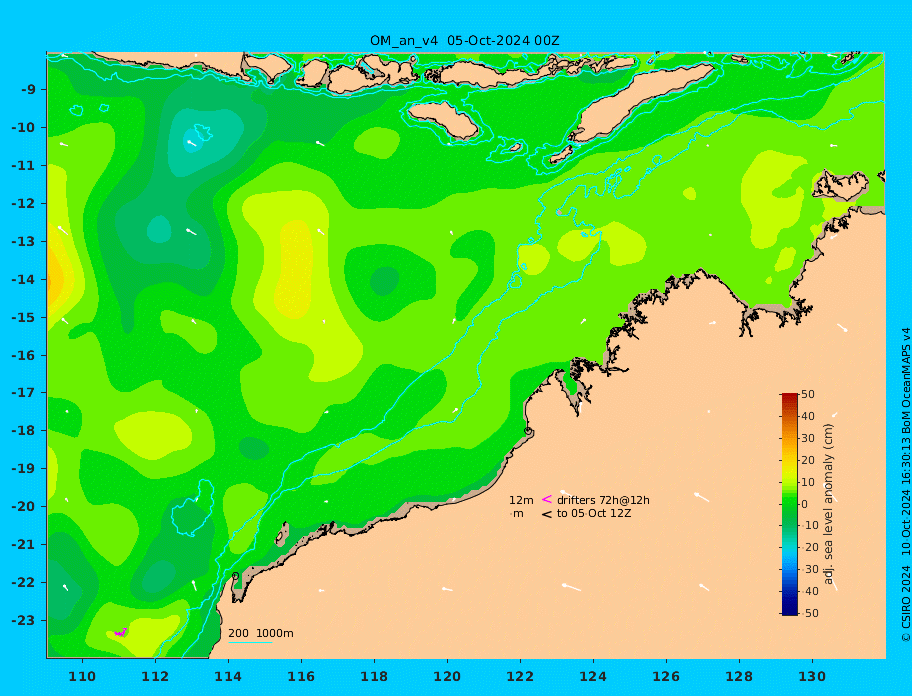Click the black arrow legend symbol
Image resolution: width=912 pixels, height=696 pixels.
[x=547, y=514]
